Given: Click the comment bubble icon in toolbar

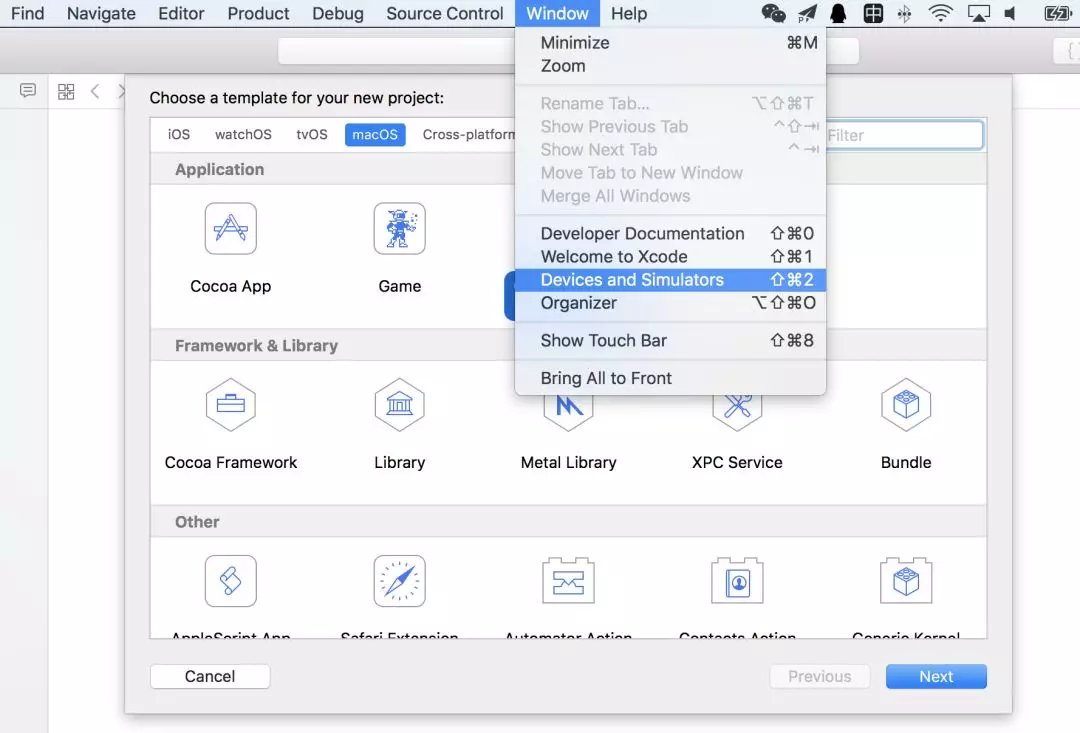Looking at the screenshot, I should pos(28,91).
